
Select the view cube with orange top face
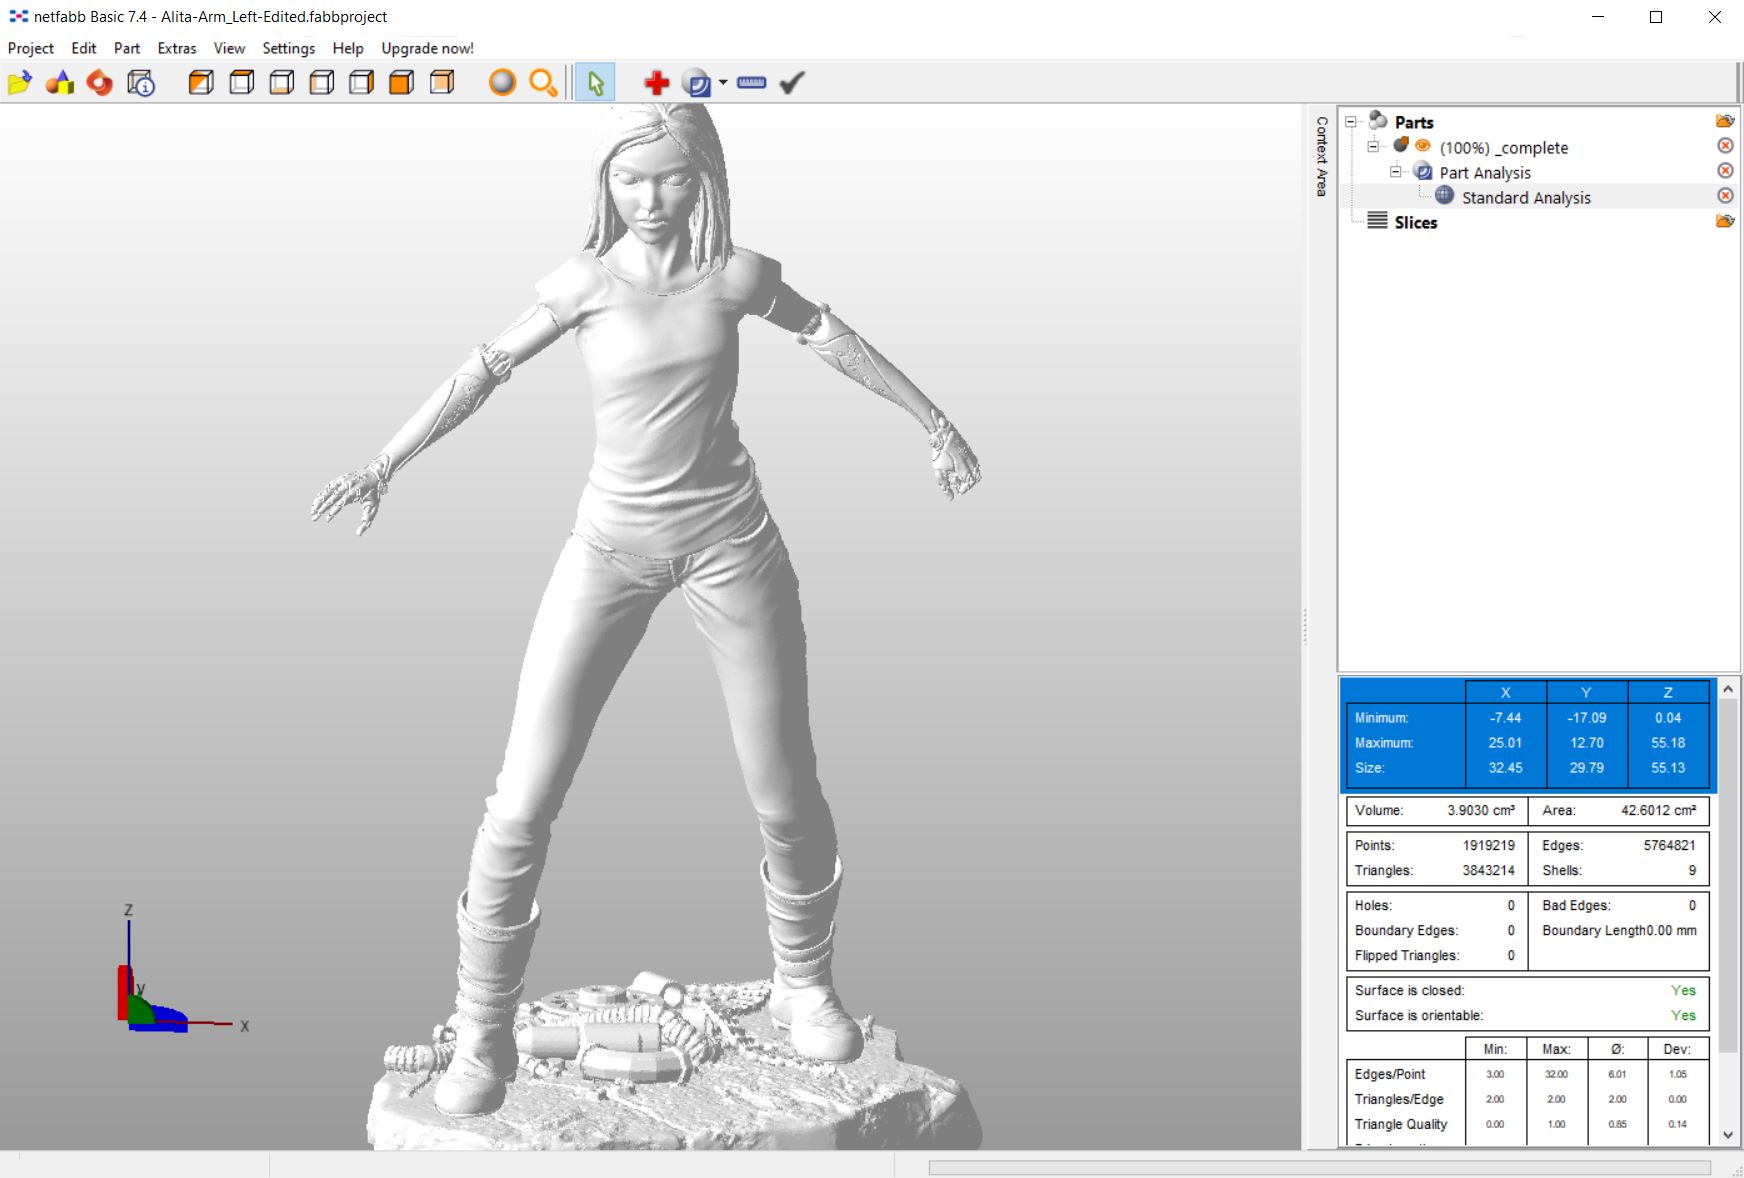pos(241,83)
